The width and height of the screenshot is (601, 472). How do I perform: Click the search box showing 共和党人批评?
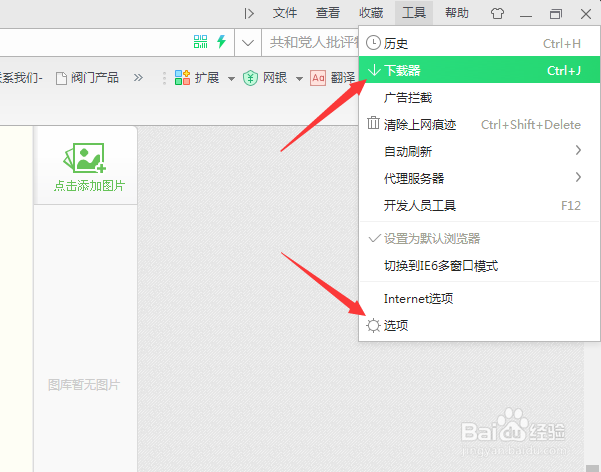pyautogui.click(x=310, y=42)
